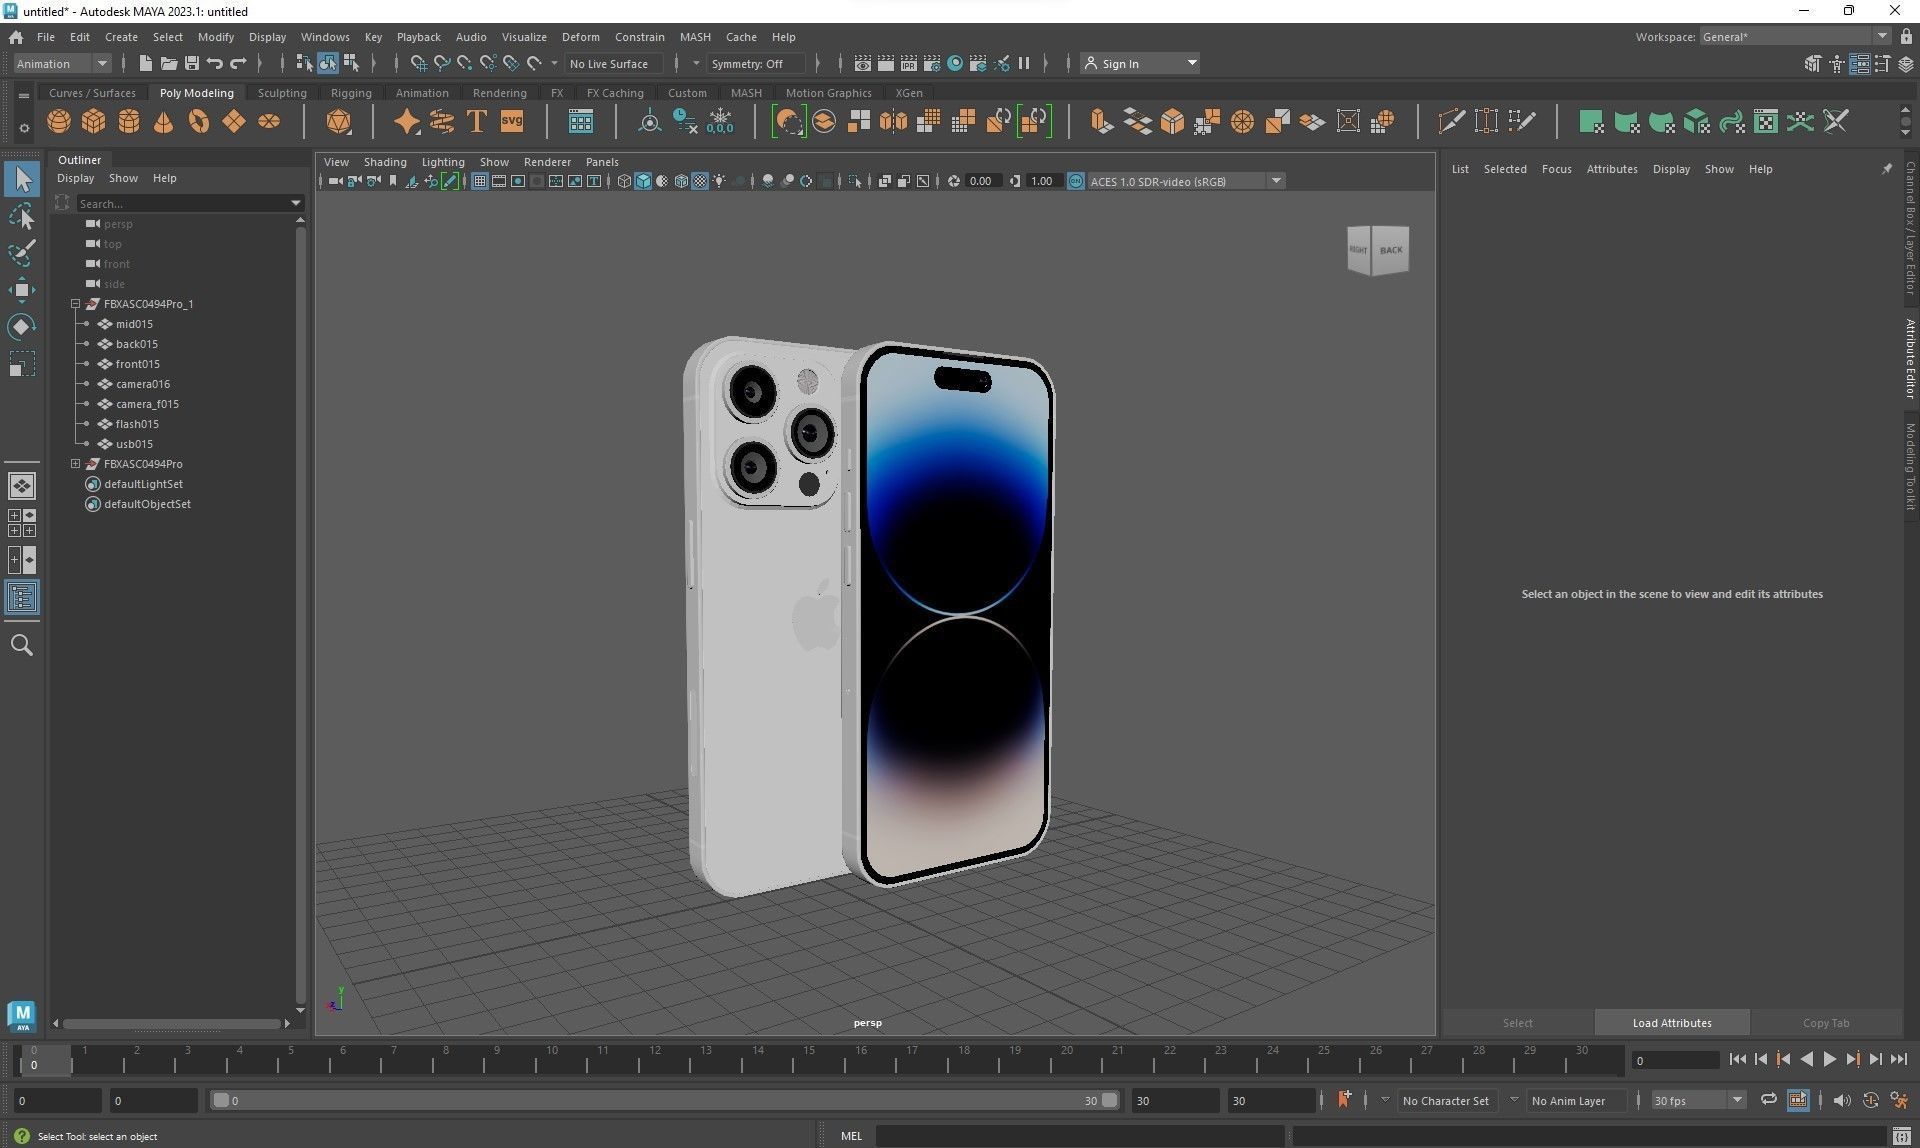This screenshot has width=1920, height=1148.
Task: Click the SVG import shelf icon
Action: coord(512,122)
